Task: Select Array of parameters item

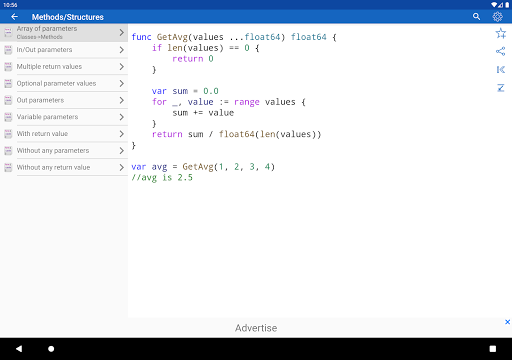Action: point(64,33)
